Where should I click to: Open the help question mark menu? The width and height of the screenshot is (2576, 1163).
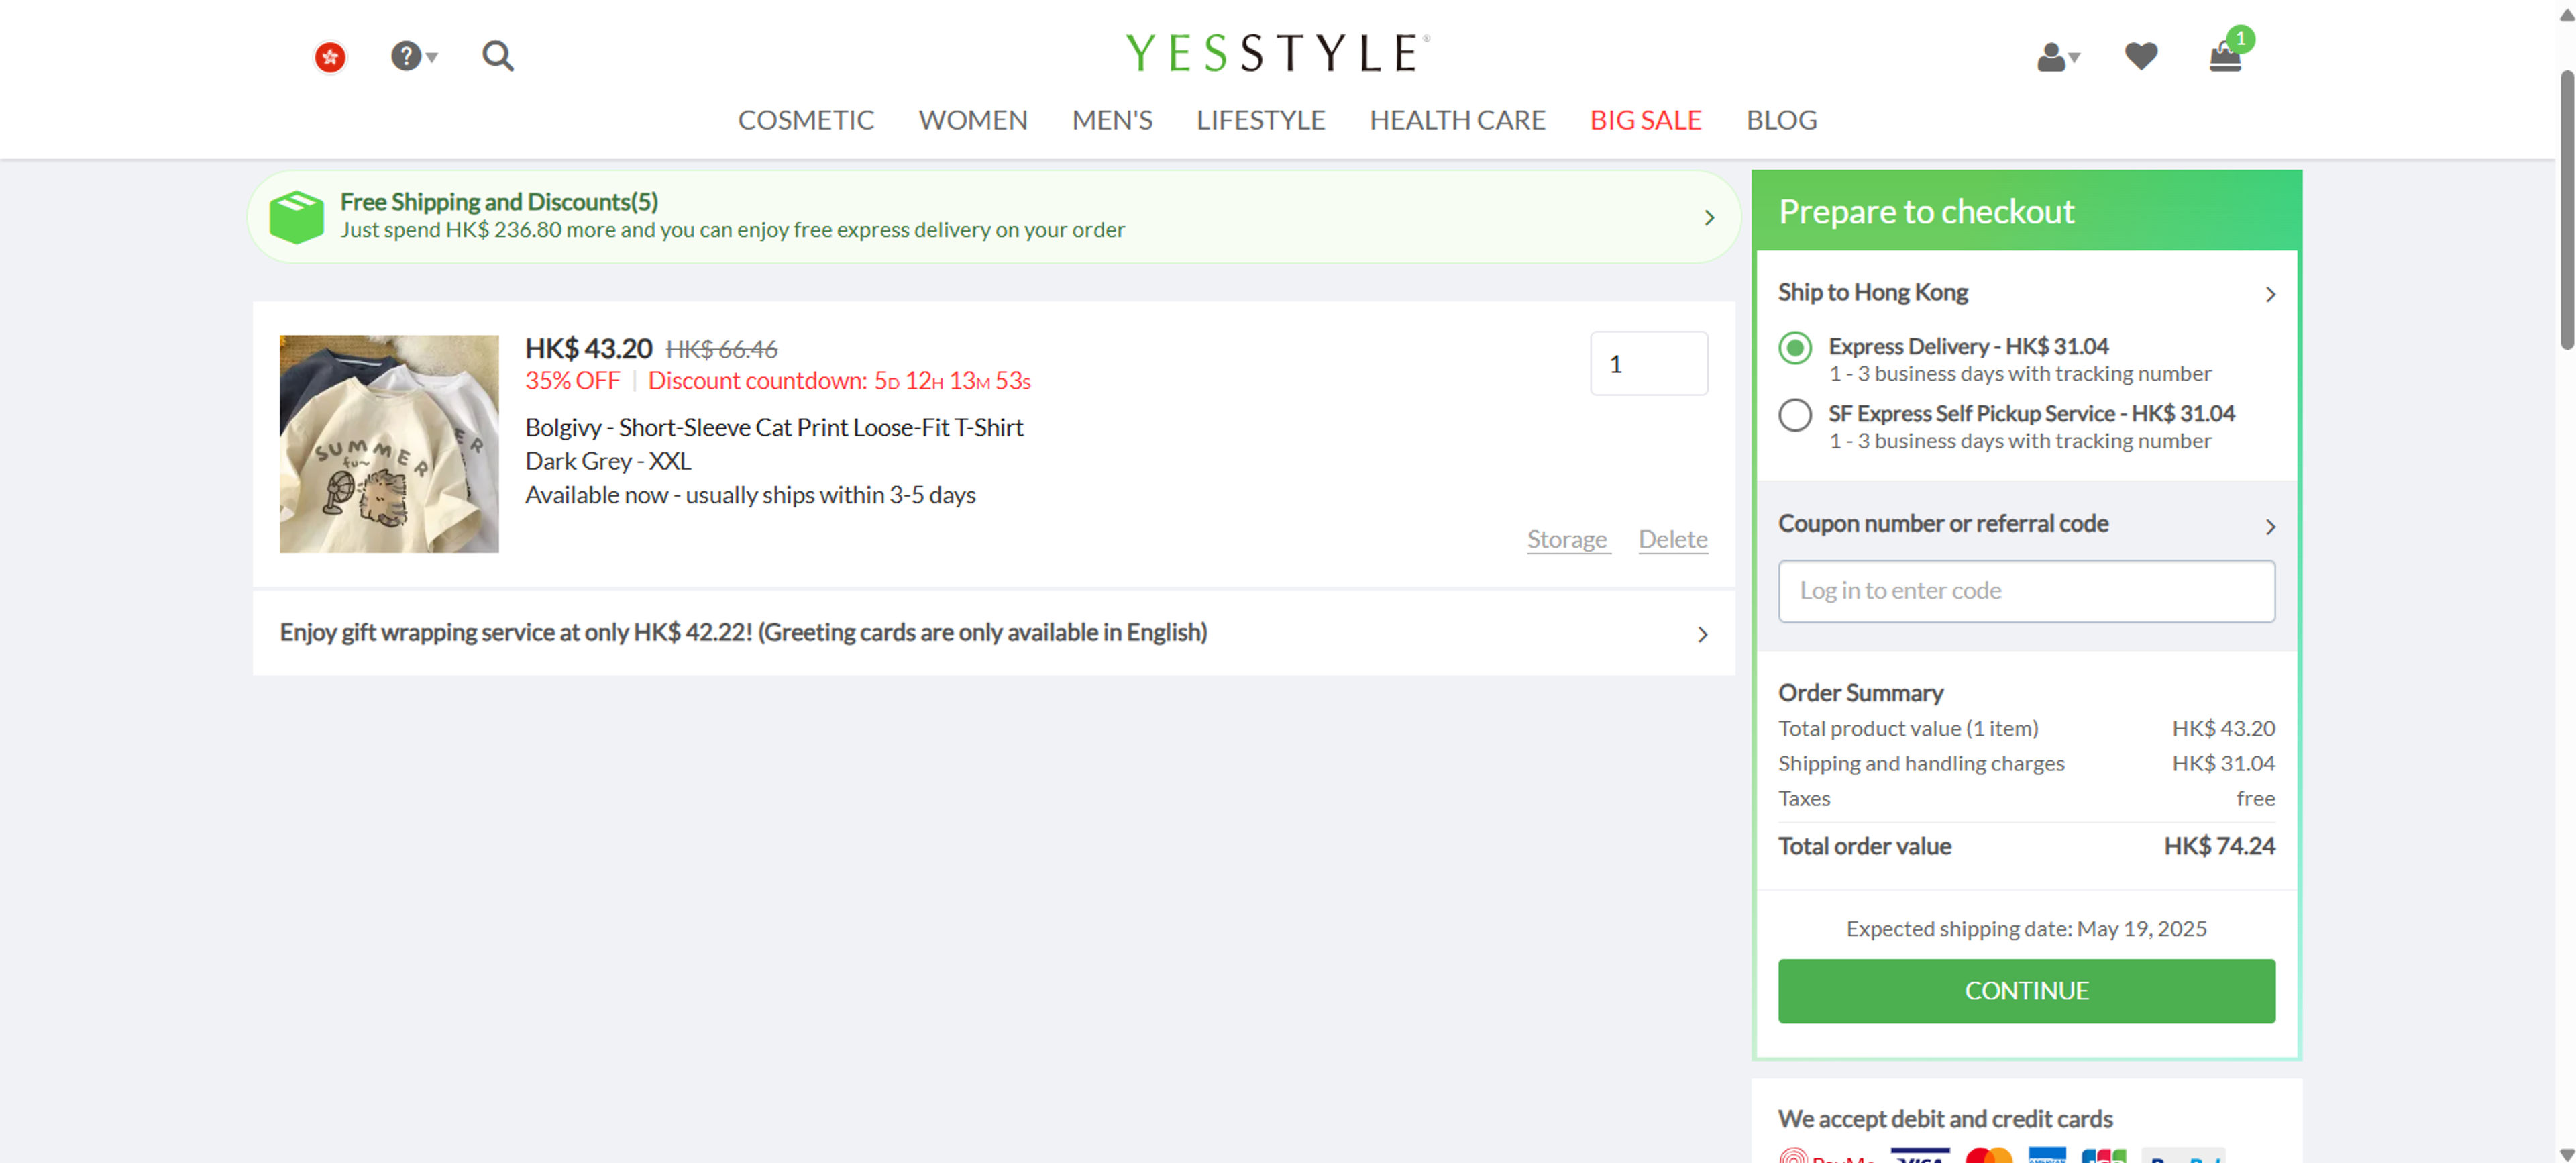tap(413, 56)
